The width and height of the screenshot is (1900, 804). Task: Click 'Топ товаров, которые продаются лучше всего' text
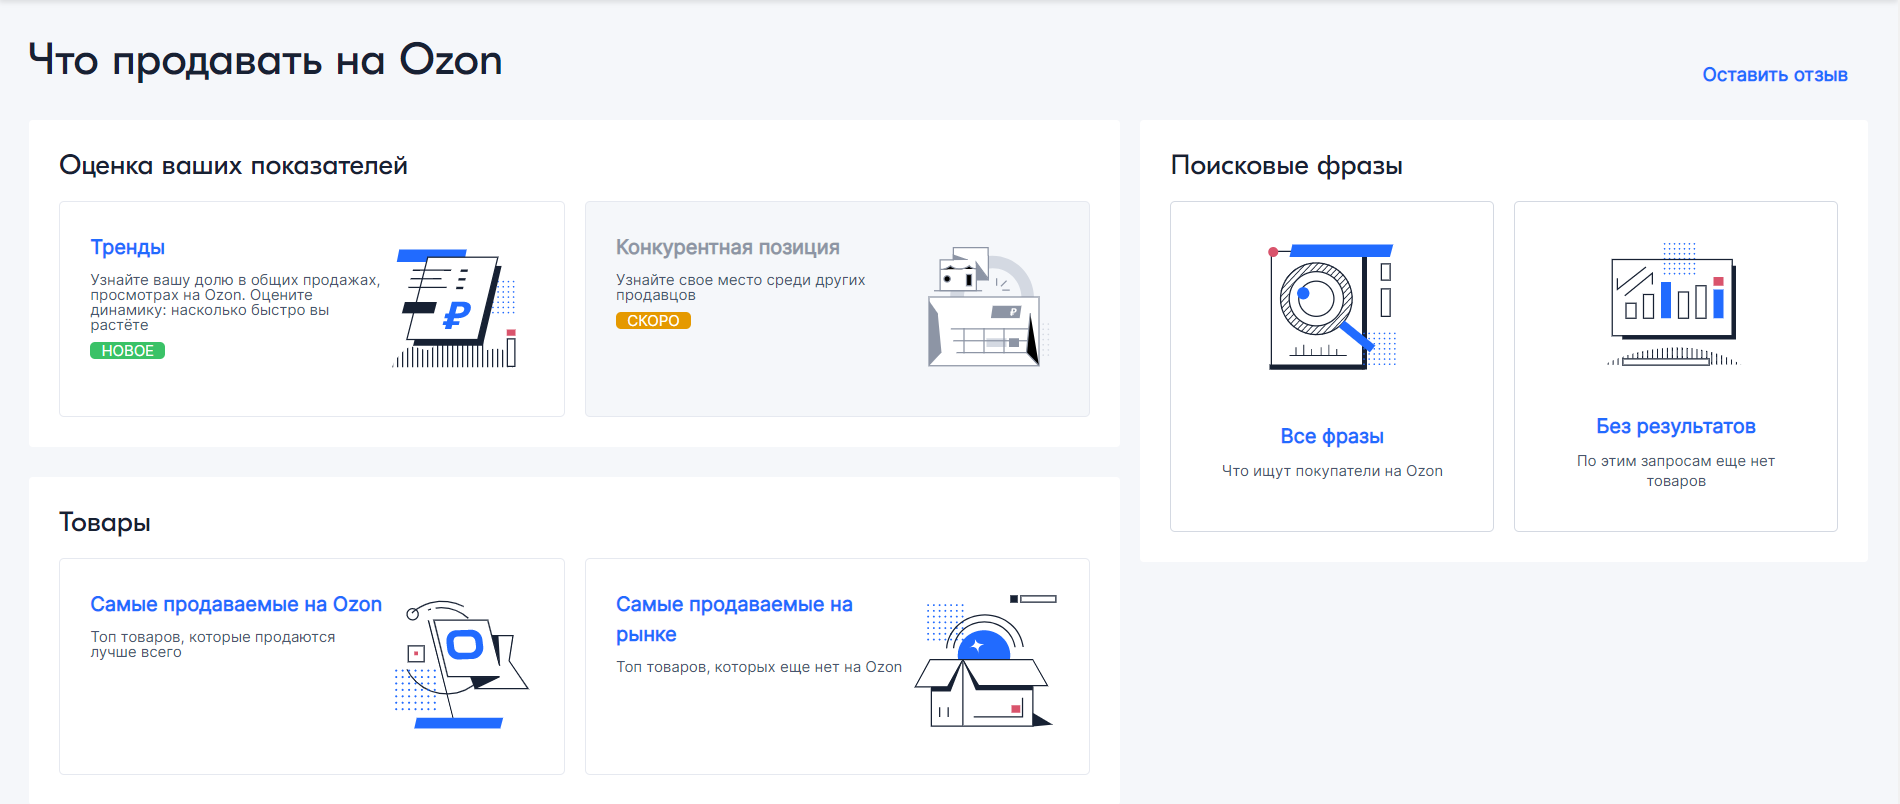pyautogui.click(x=213, y=644)
